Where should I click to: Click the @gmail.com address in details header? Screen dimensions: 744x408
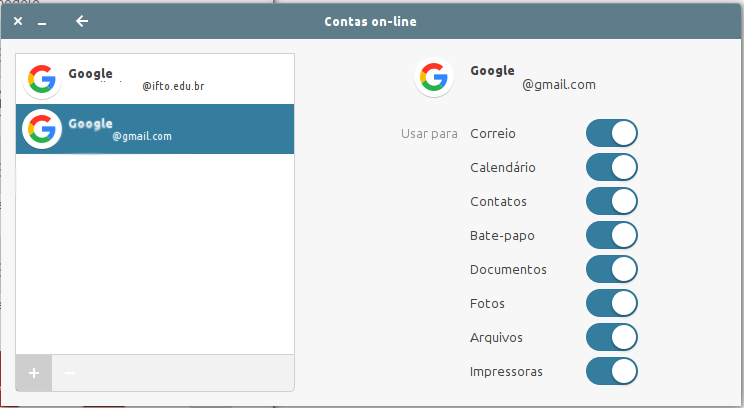(558, 85)
